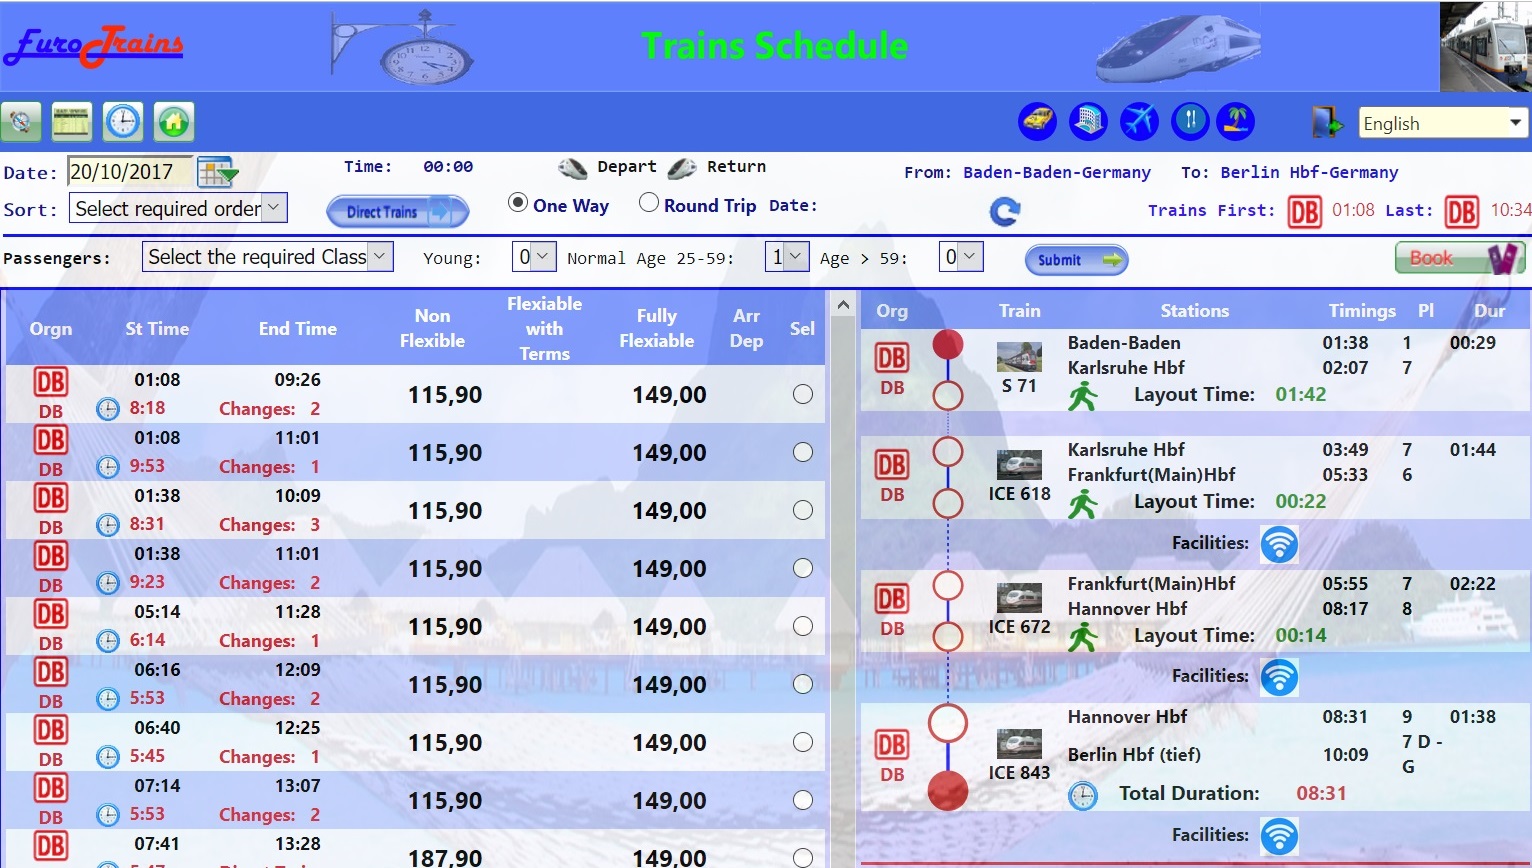This screenshot has height=868, width=1532.
Task: Click the blue refresh arrow icon
Action: pos(1005,211)
